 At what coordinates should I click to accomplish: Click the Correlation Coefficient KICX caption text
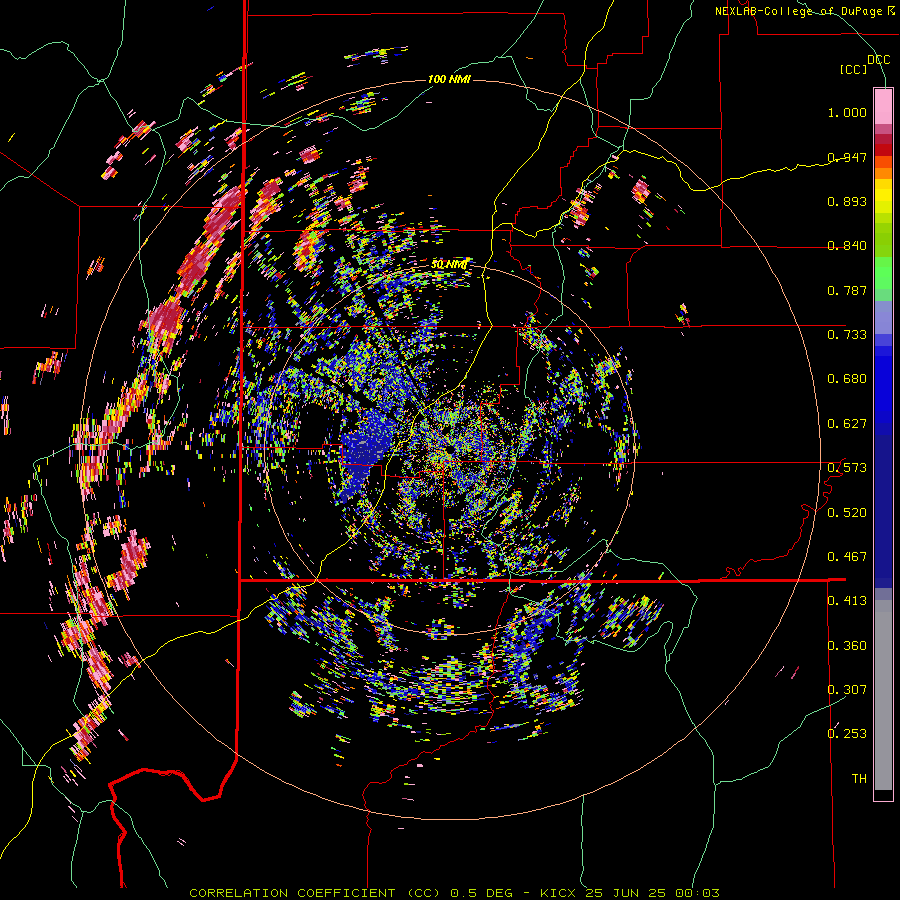coord(454,893)
